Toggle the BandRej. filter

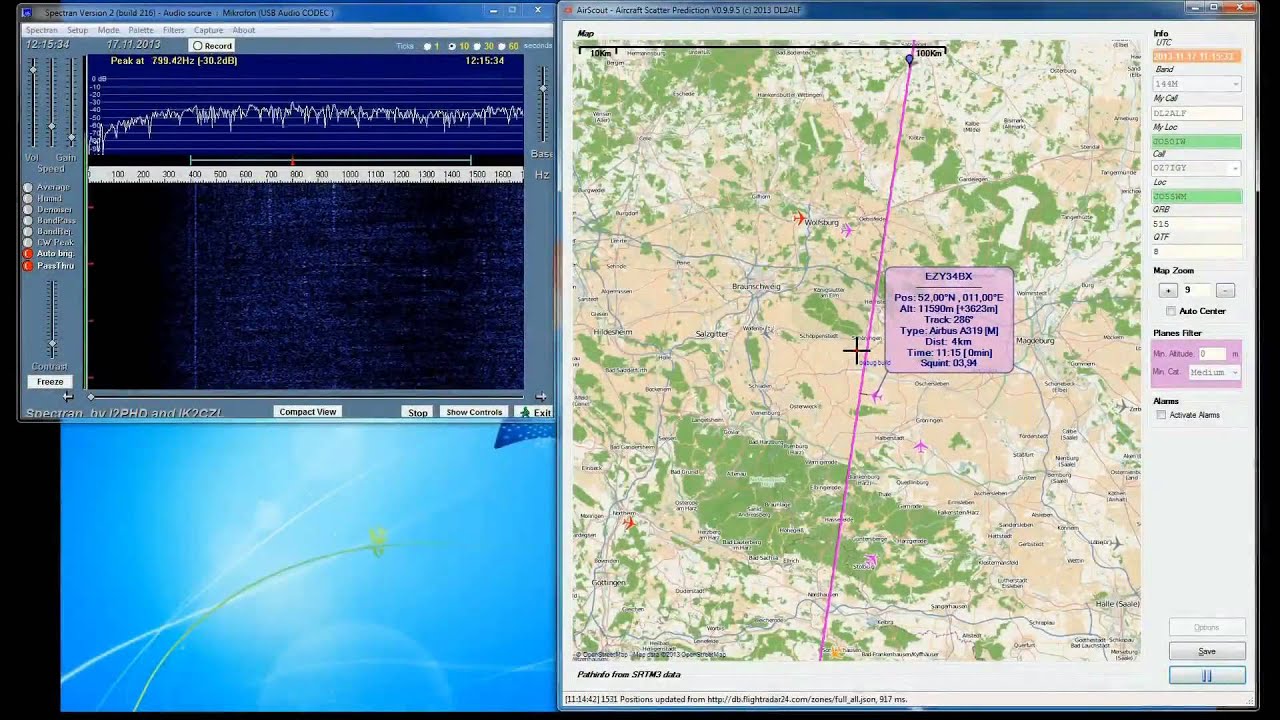tap(29, 231)
